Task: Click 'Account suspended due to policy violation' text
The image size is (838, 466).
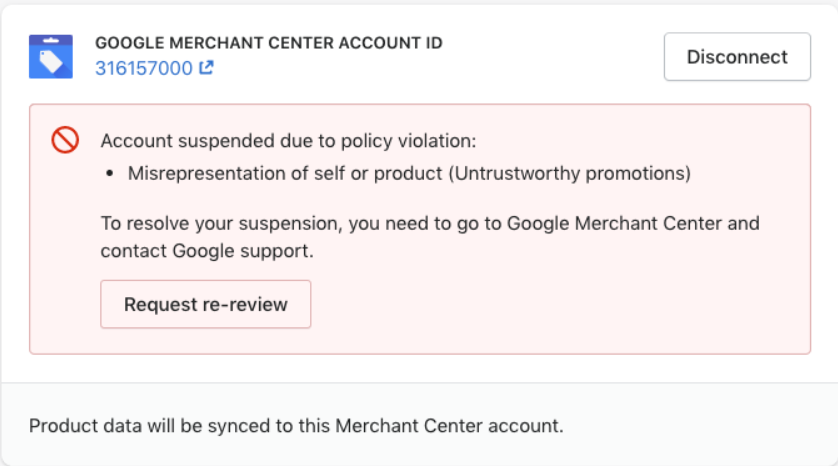Action: 288,141
